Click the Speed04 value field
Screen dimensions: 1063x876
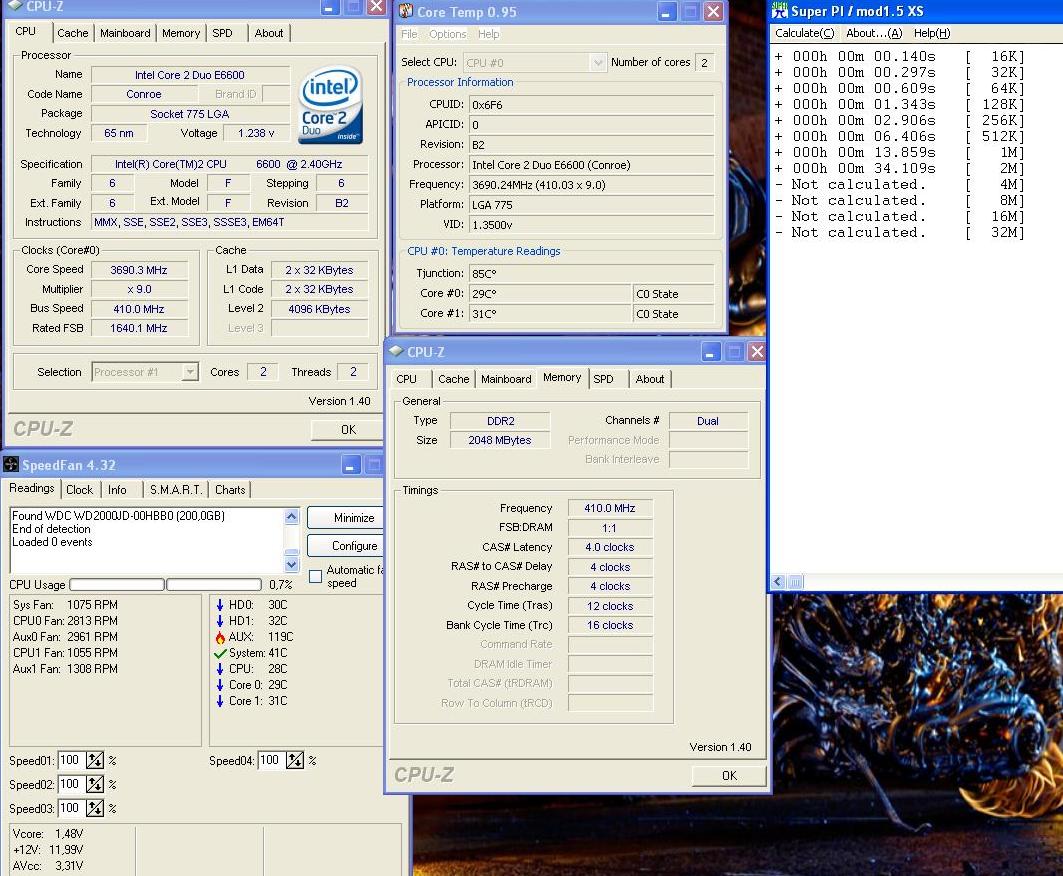click(x=271, y=761)
